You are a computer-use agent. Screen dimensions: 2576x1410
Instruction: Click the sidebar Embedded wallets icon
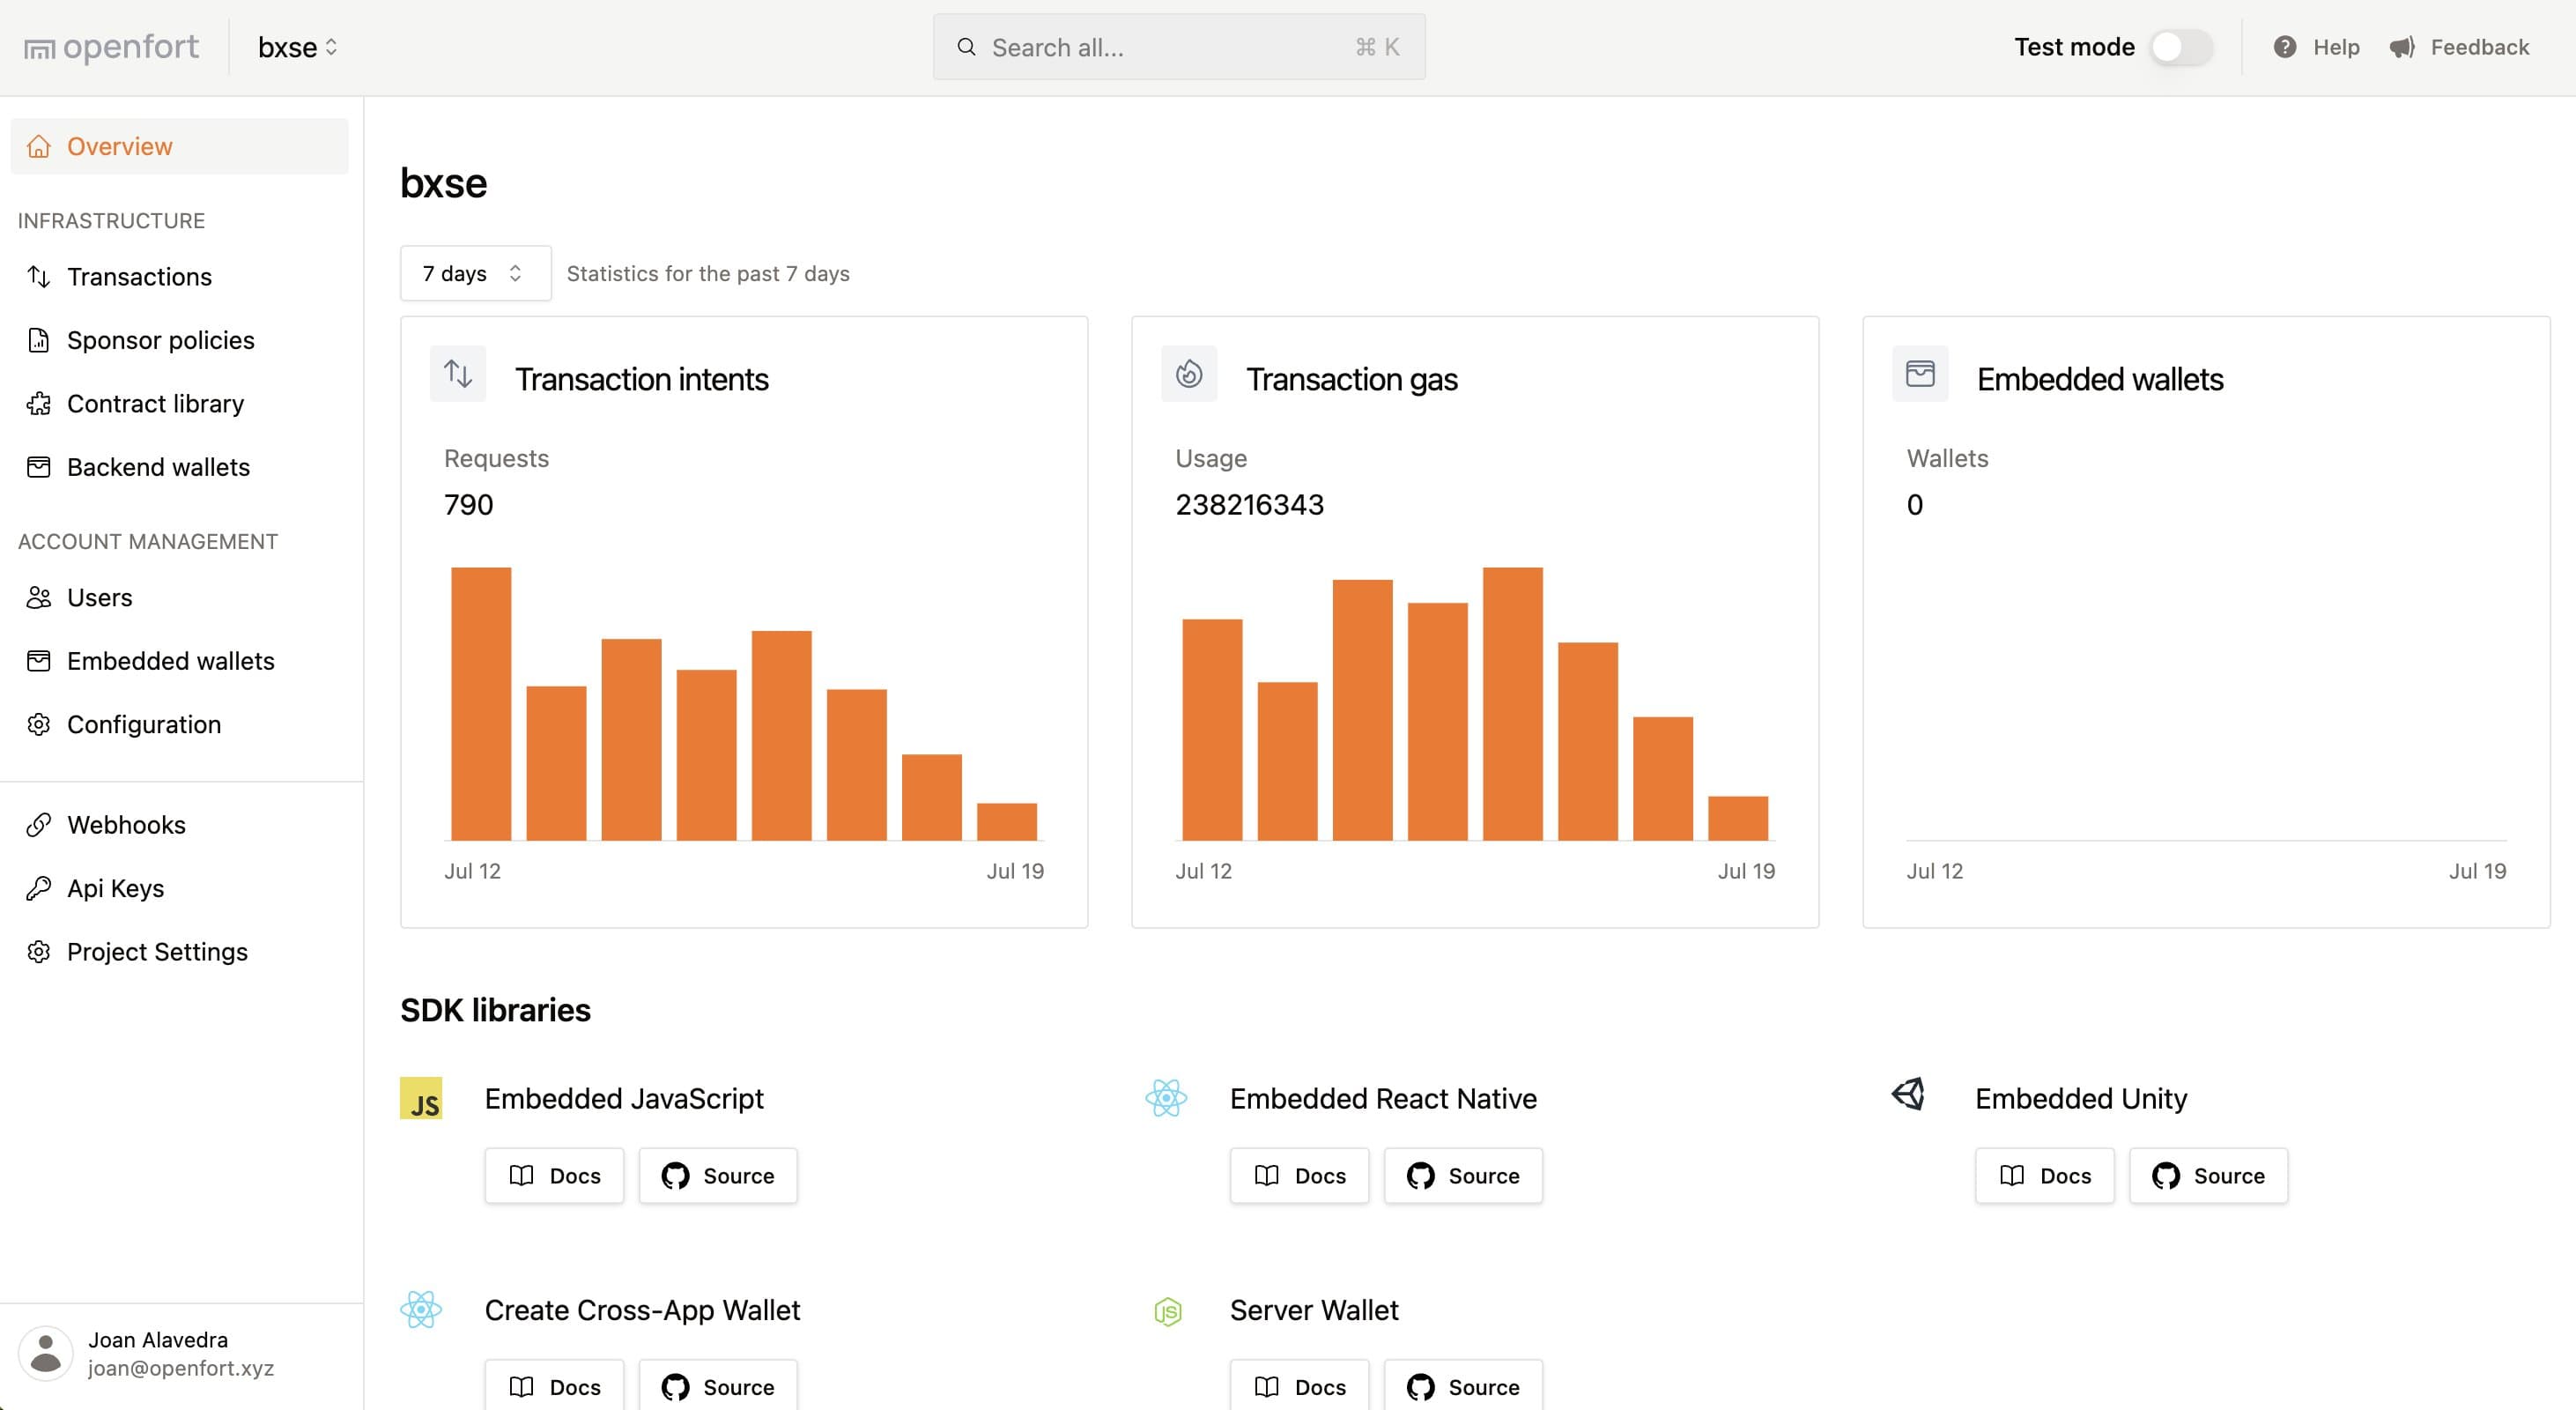click(39, 661)
